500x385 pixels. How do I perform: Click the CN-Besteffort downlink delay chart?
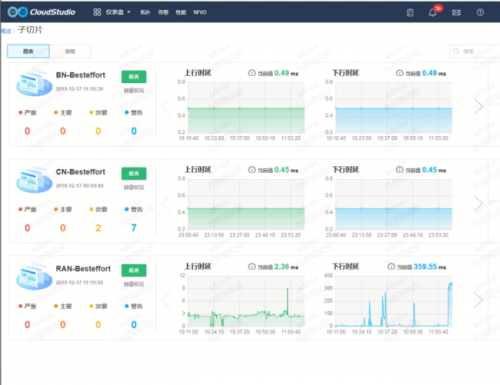click(394, 204)
